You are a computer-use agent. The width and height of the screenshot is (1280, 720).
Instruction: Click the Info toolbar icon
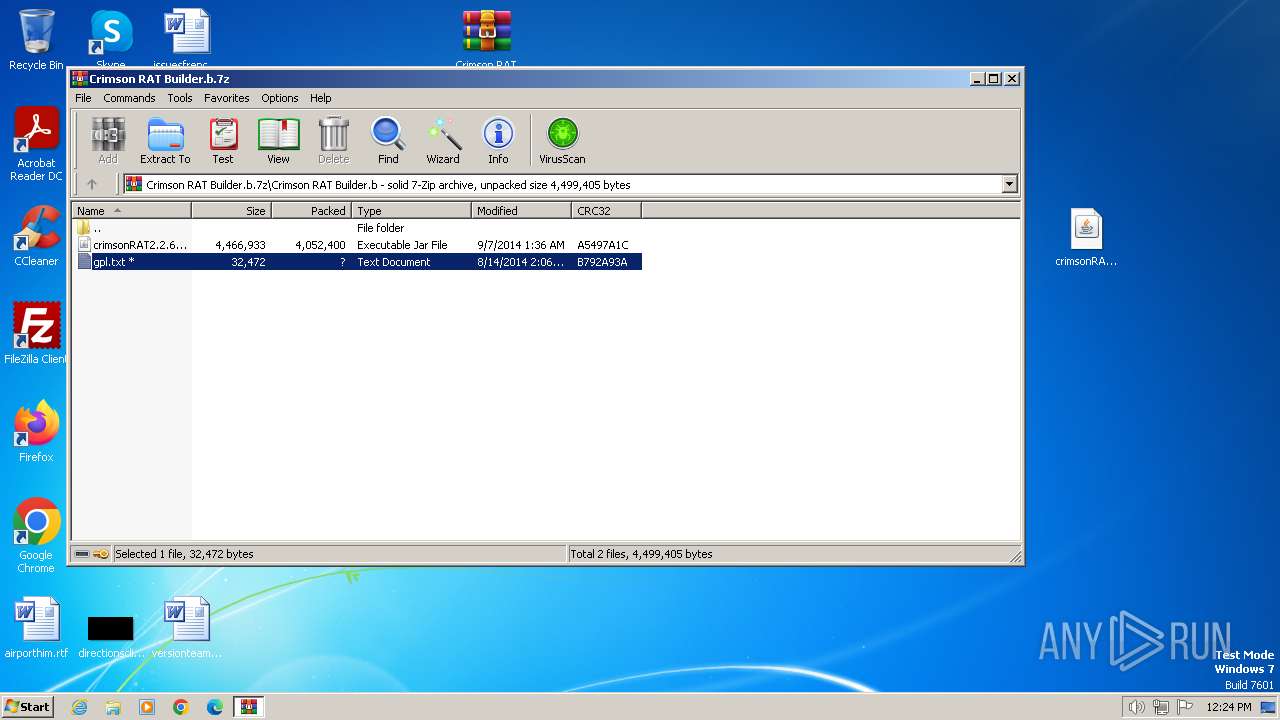coord(498,141)
